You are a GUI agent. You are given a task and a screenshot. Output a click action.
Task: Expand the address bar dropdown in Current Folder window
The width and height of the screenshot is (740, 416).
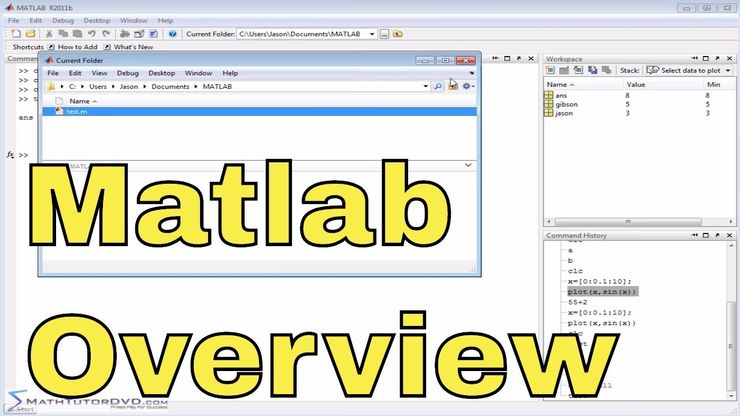click(x=424, y=87)
